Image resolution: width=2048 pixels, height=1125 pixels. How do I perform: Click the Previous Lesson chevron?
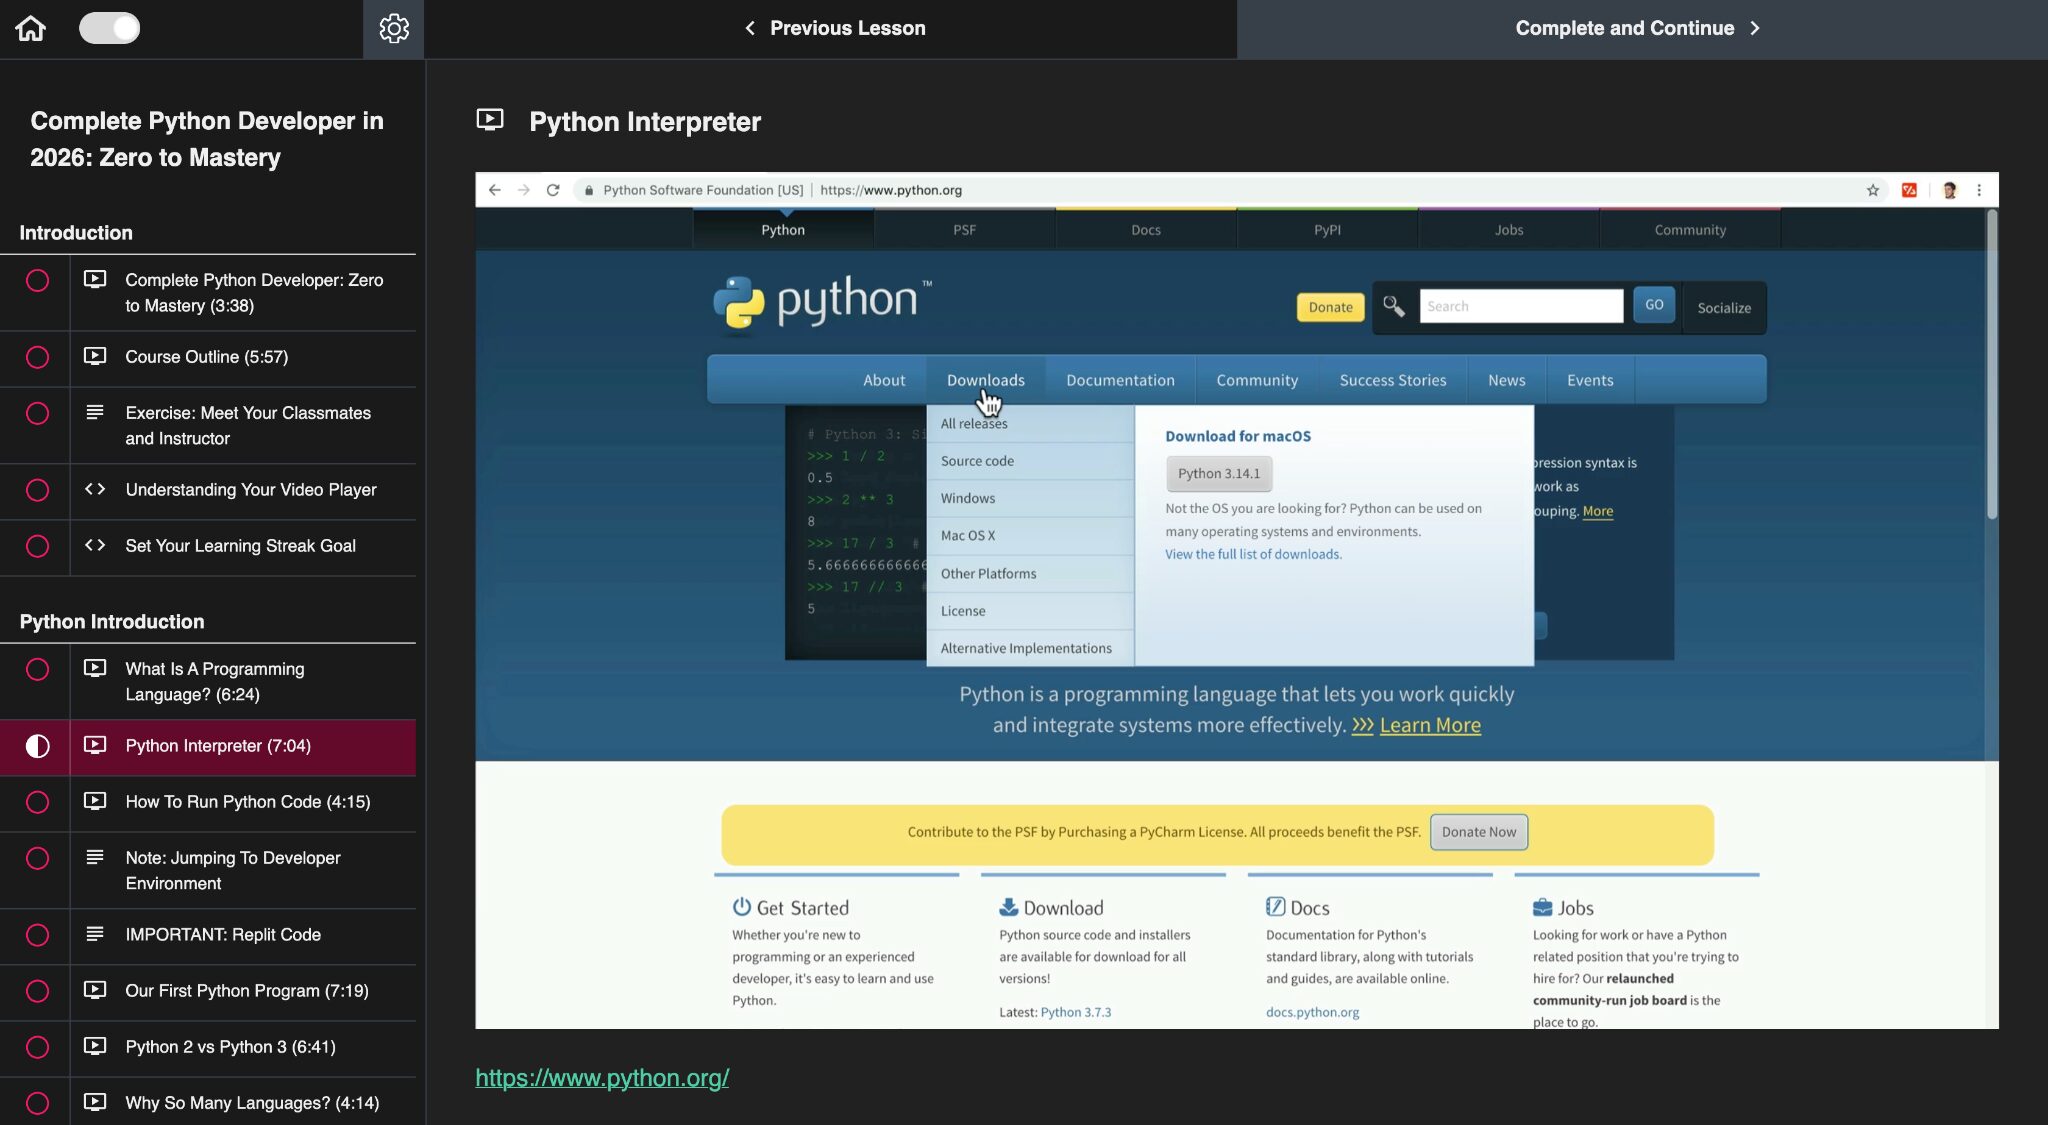pyautogui.click(x=750, y=28)
